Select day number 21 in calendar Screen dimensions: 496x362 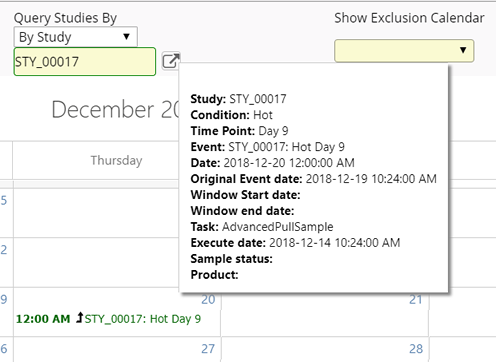click(416, 299)
